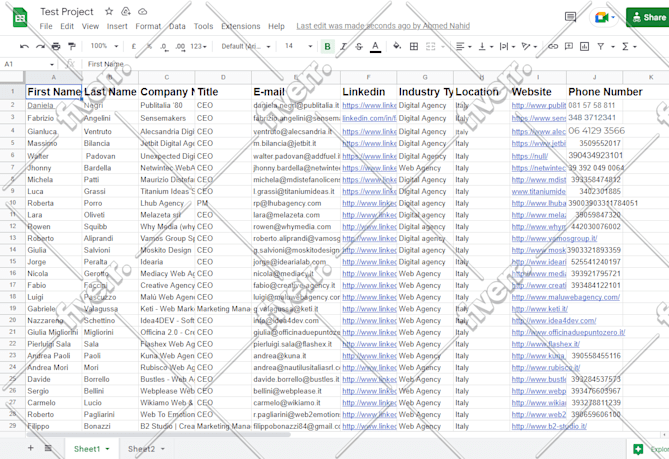Format cells as percent
Screen dimensions: 669x459
coord(149,46)
